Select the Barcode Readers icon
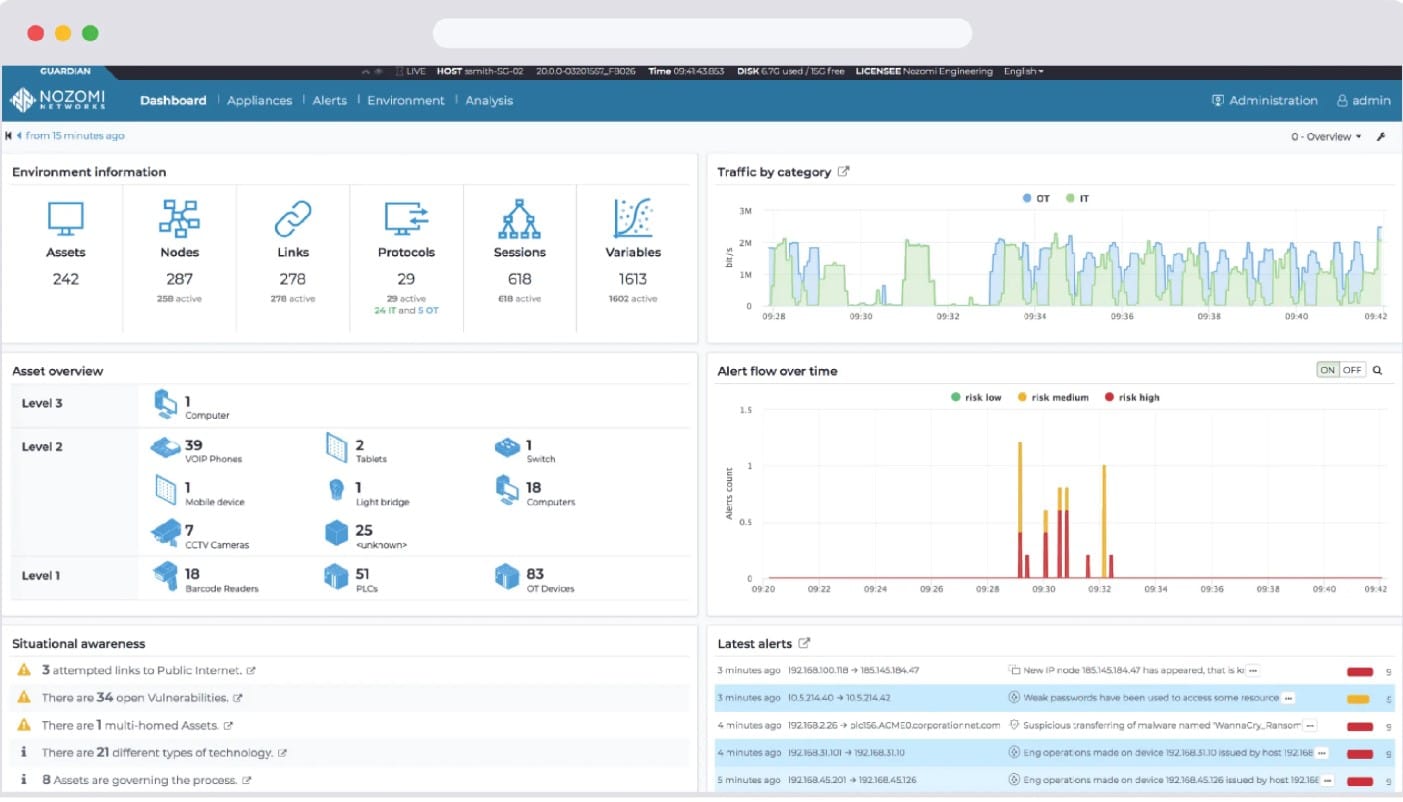Screen dimensions: 1403x802 tap(166, 576)
